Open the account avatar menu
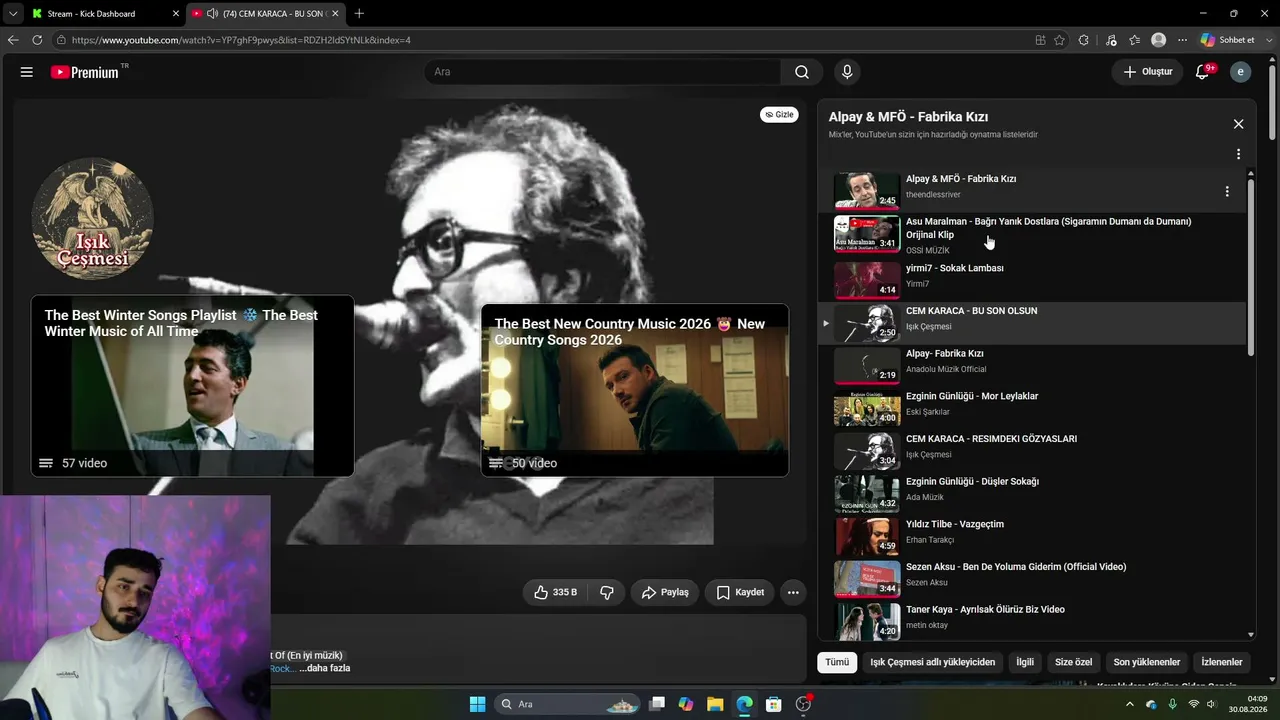Viewport: 1280px width, 720px height. point(1240,72)
